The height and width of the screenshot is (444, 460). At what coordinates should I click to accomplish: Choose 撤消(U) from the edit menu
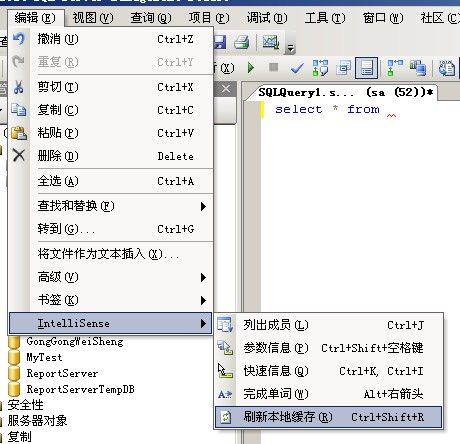pyautogui.click(x=112, y=39)
